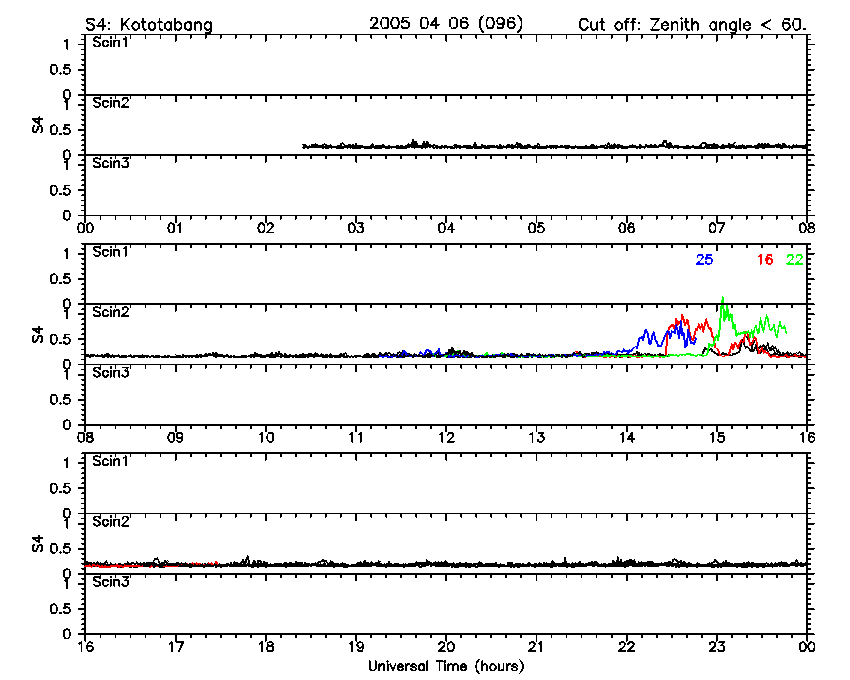
Task: Click the hour tick label '04'
Action: click(x=446, y=228)
